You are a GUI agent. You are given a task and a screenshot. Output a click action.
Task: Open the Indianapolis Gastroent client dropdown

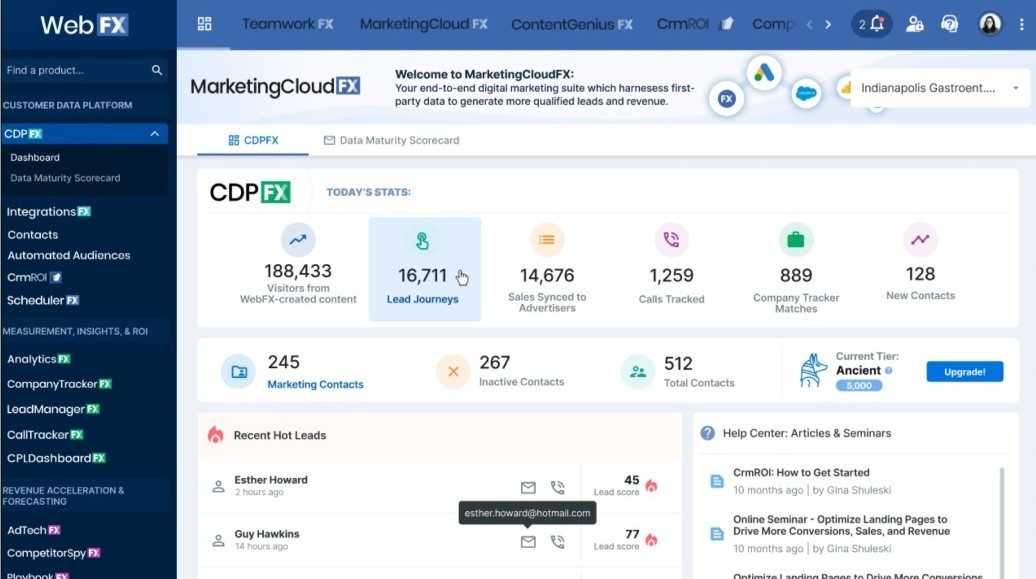pos(940,88)
